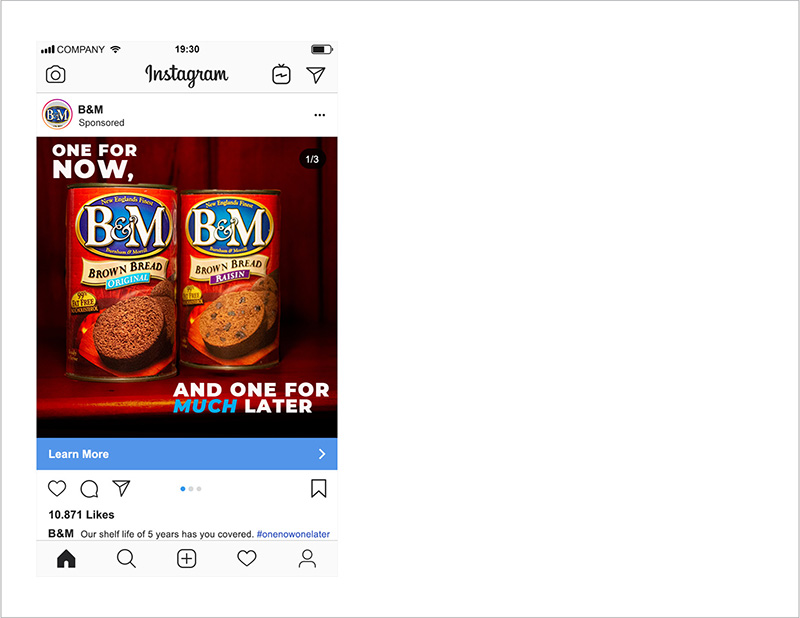800x618 pixels.
Task: Open profile tab person icon
Action: pos(307,559)
